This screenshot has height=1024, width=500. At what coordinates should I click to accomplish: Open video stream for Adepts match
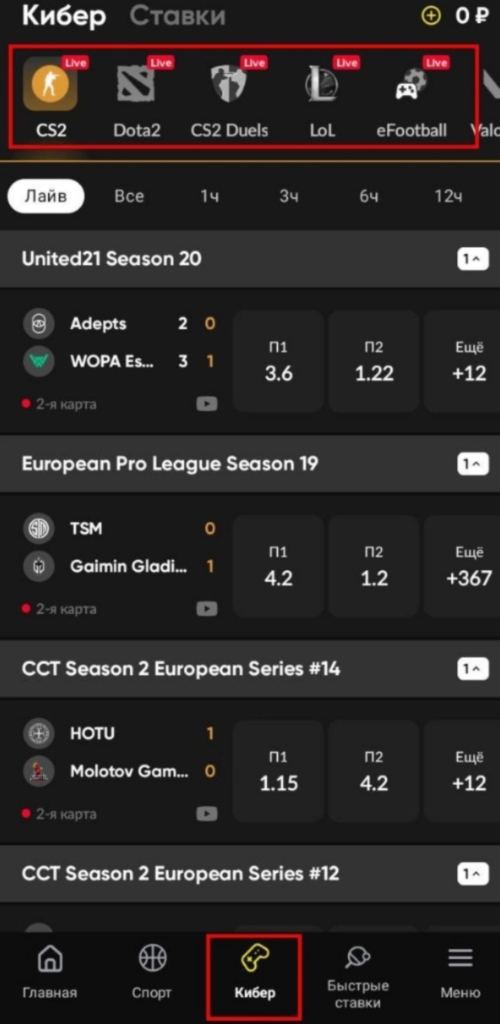coord(207,404)
